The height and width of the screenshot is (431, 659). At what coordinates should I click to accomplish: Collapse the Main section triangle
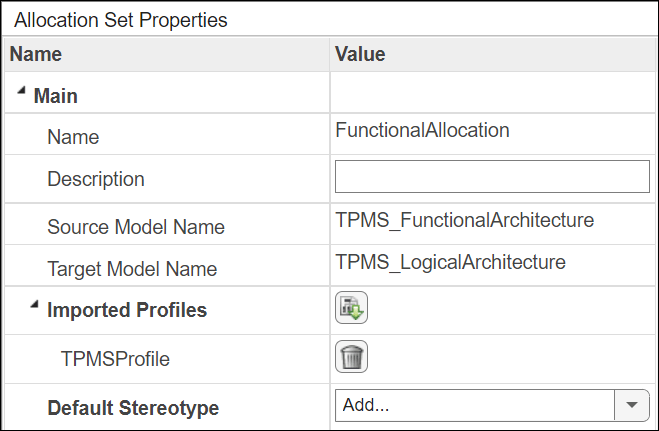coord(21,93)
